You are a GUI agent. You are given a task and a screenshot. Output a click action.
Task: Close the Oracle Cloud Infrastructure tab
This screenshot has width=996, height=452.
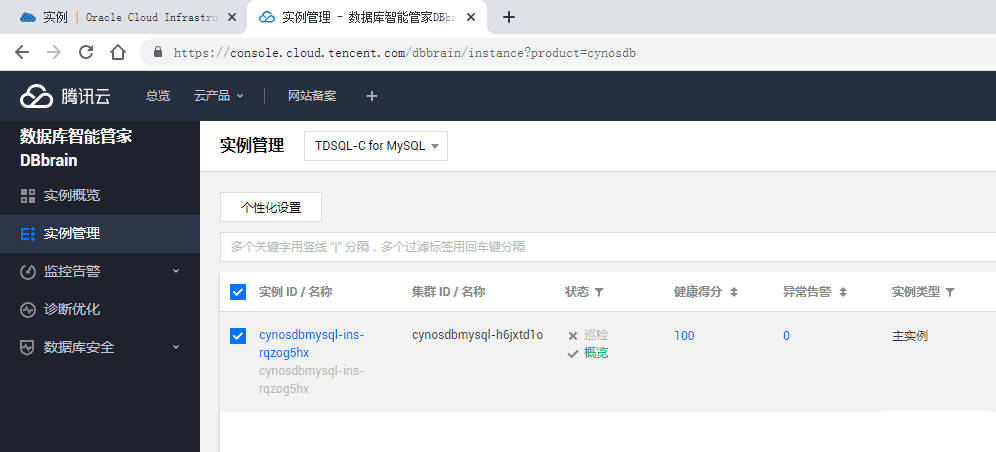click(232, 17)
